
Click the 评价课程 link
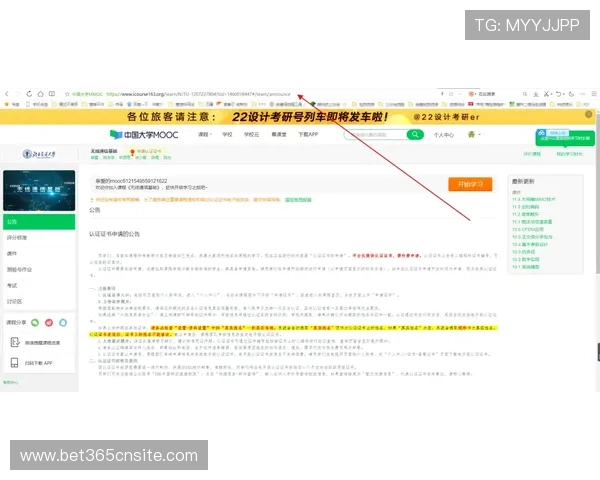pyautogui.click(x=532, y=154)
